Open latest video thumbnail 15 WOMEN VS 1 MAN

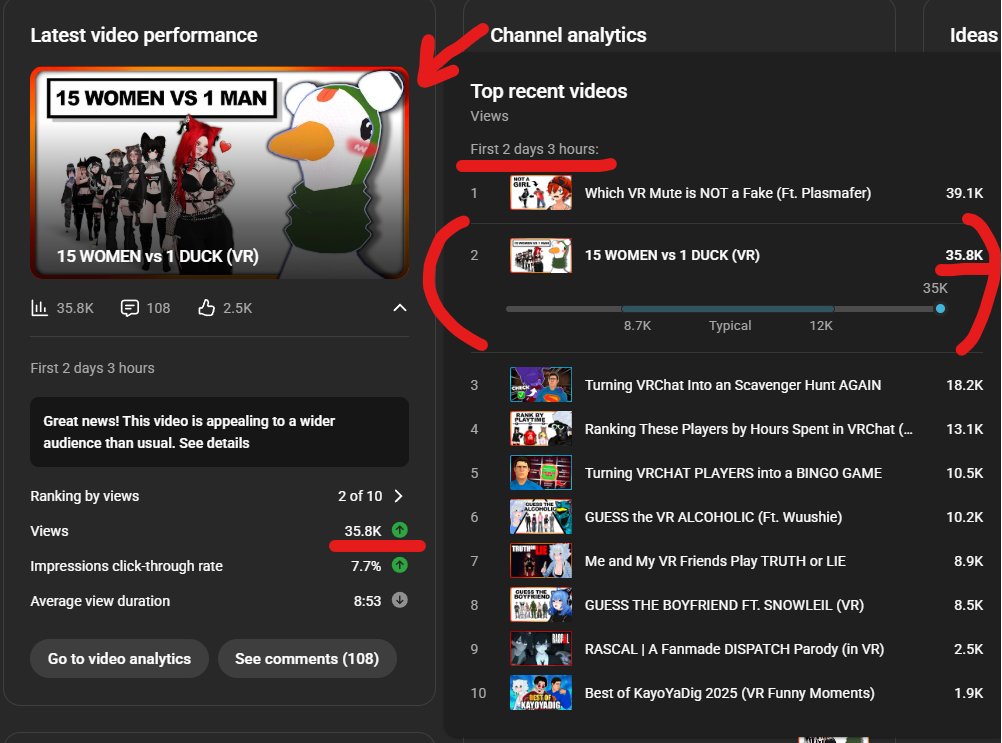(219, 172)
